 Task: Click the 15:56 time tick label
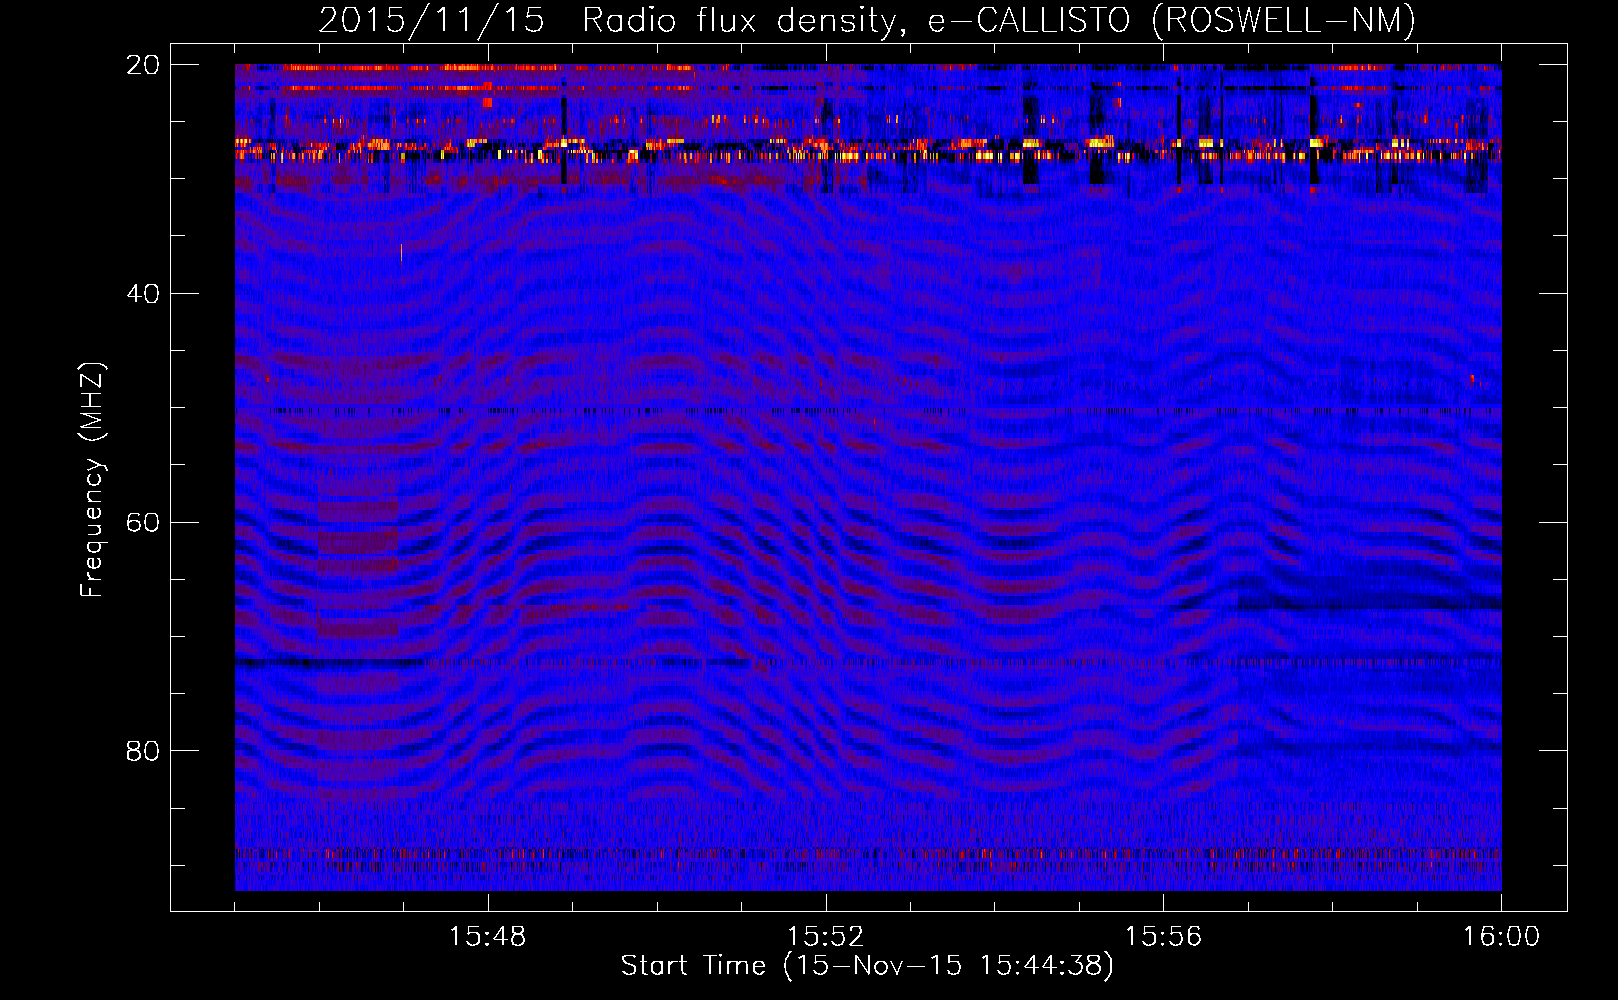[x=1163, y=937]
